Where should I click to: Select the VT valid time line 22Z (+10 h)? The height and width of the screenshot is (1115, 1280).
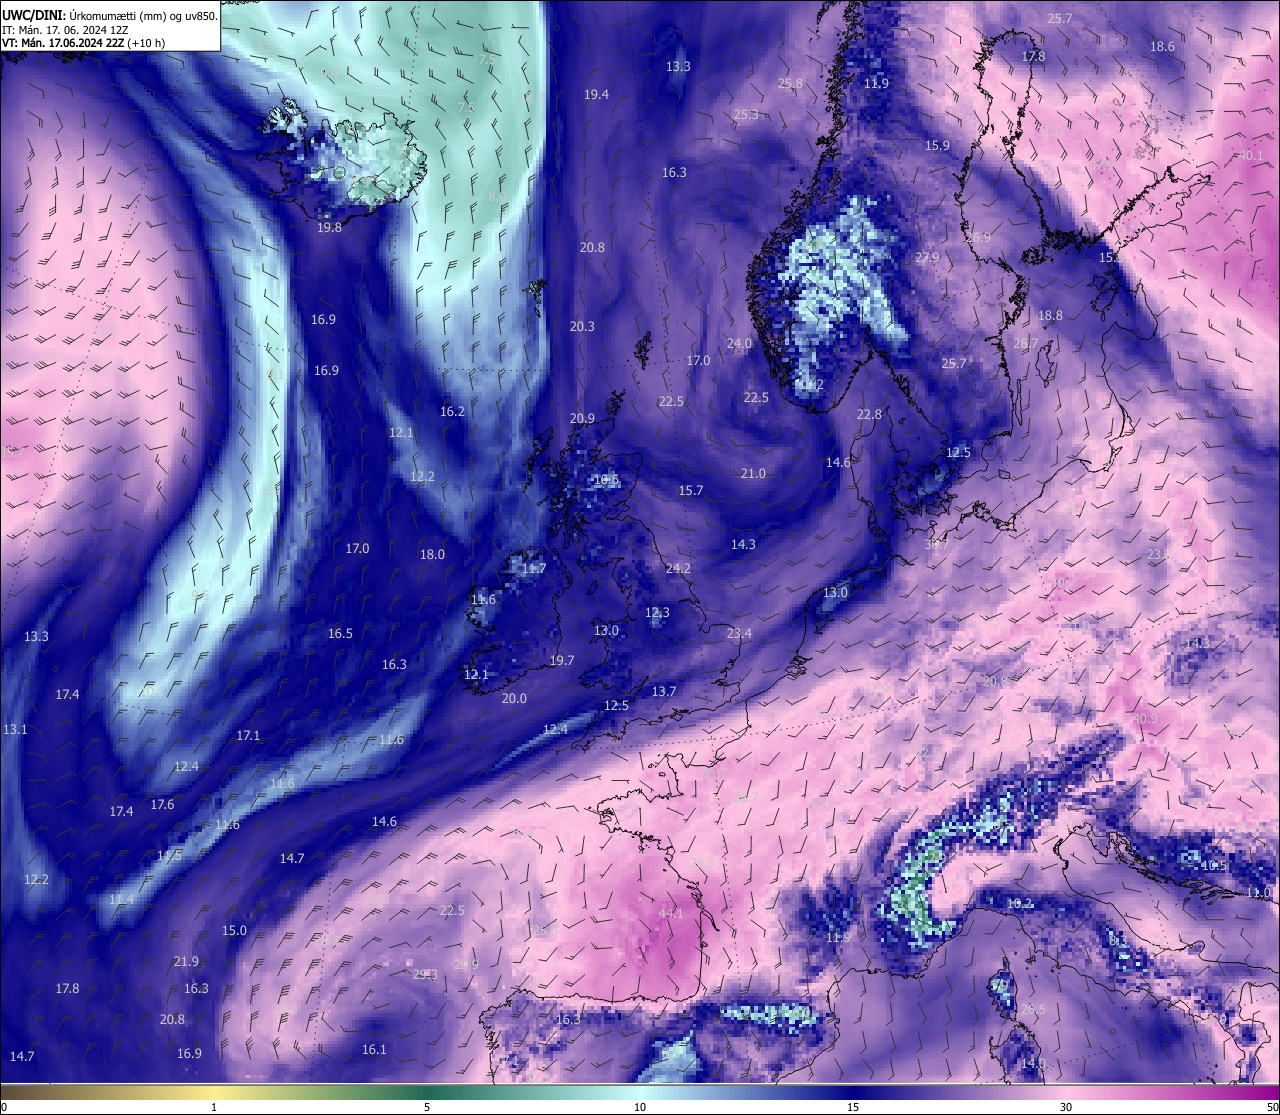coord(84,43)
